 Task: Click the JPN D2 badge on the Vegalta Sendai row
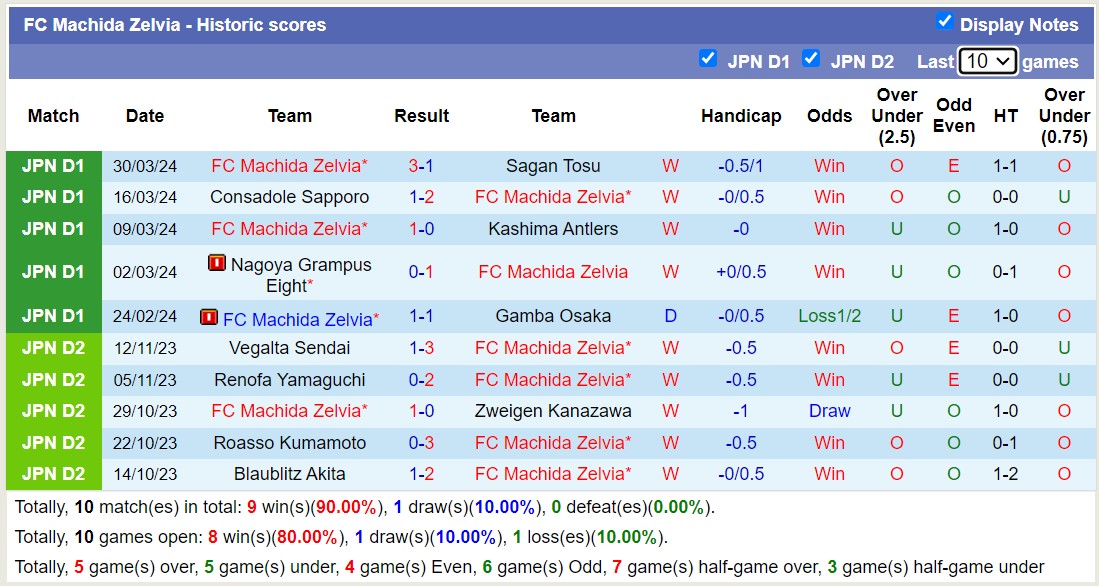pos(53,347)
